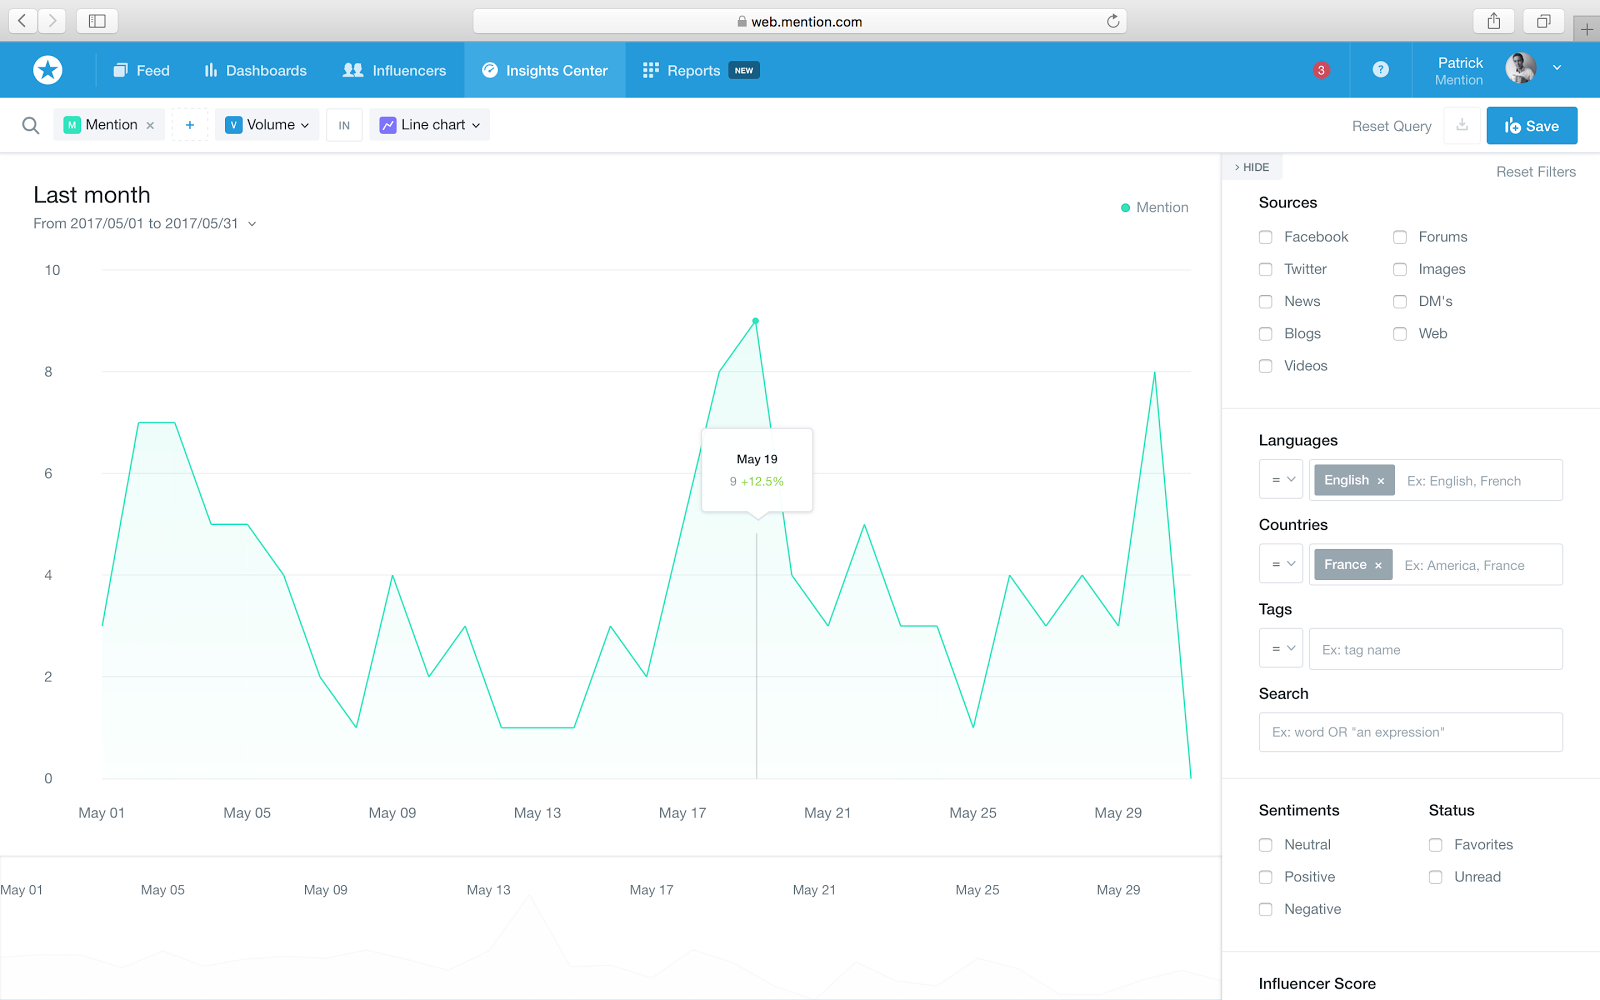This screenshot has width=1600, height=1000.
Task: Click the mini timeline range overview
Action: pos(610,928)
